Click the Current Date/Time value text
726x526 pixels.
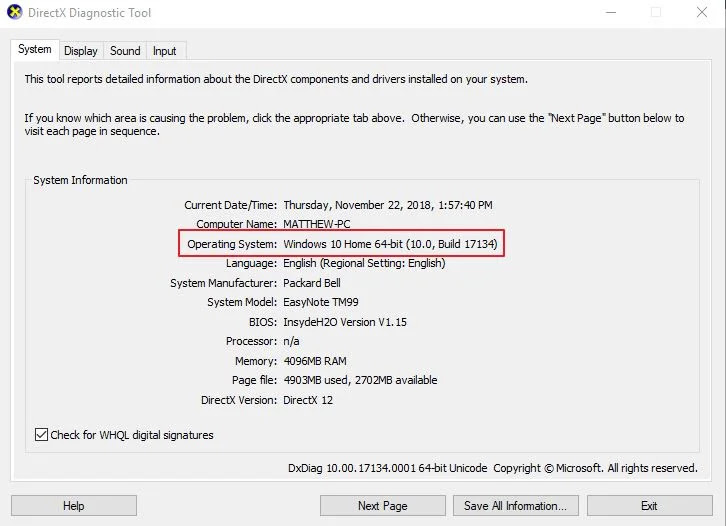pos(388,205)
